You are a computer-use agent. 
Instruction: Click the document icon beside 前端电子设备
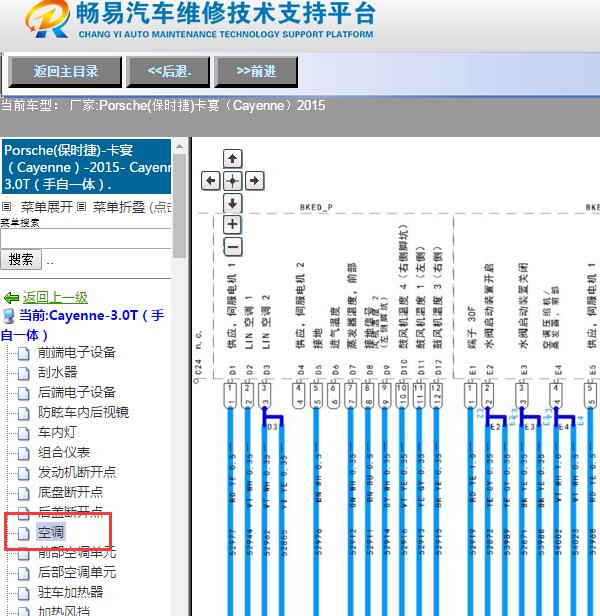(x=24, y=353)
